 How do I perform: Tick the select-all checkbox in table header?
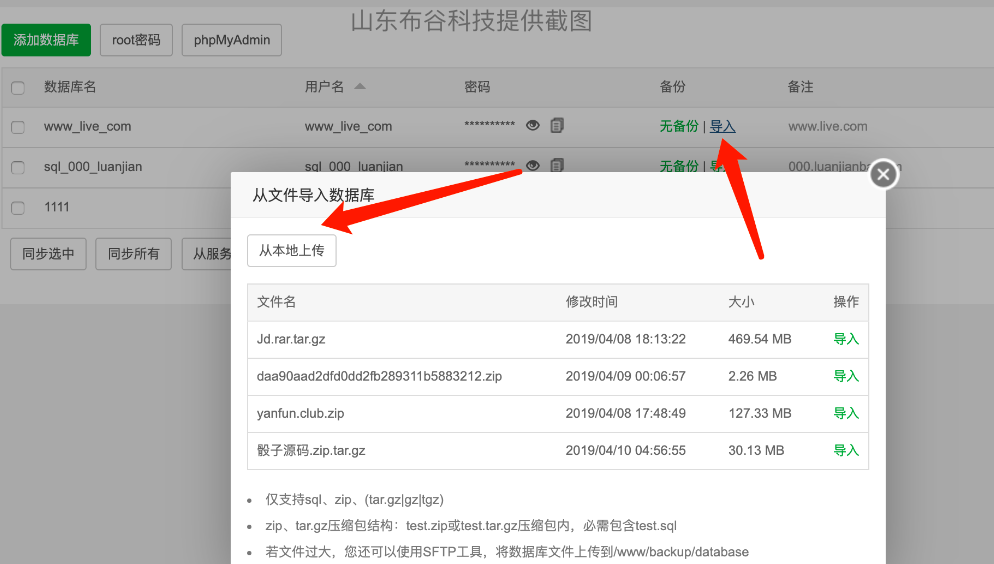18,88
